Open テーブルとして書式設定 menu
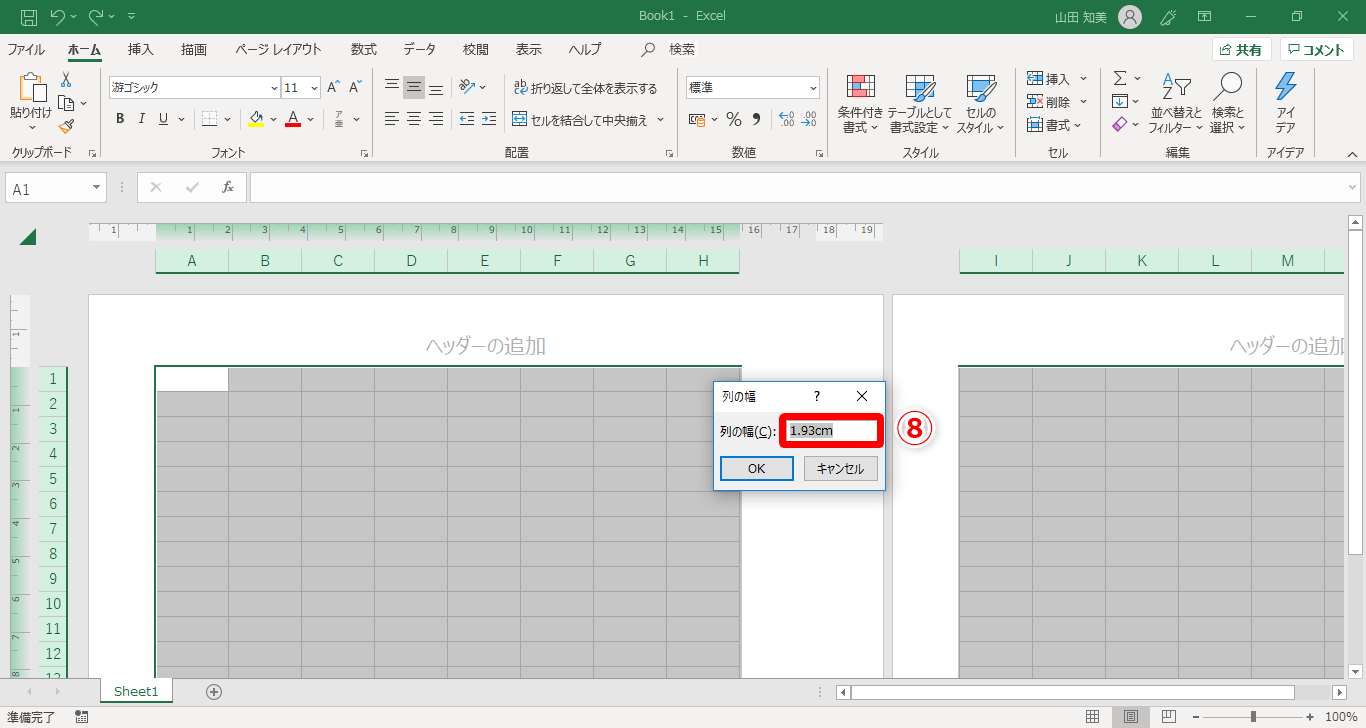The image size is (1366, 728). pos(920,104)
